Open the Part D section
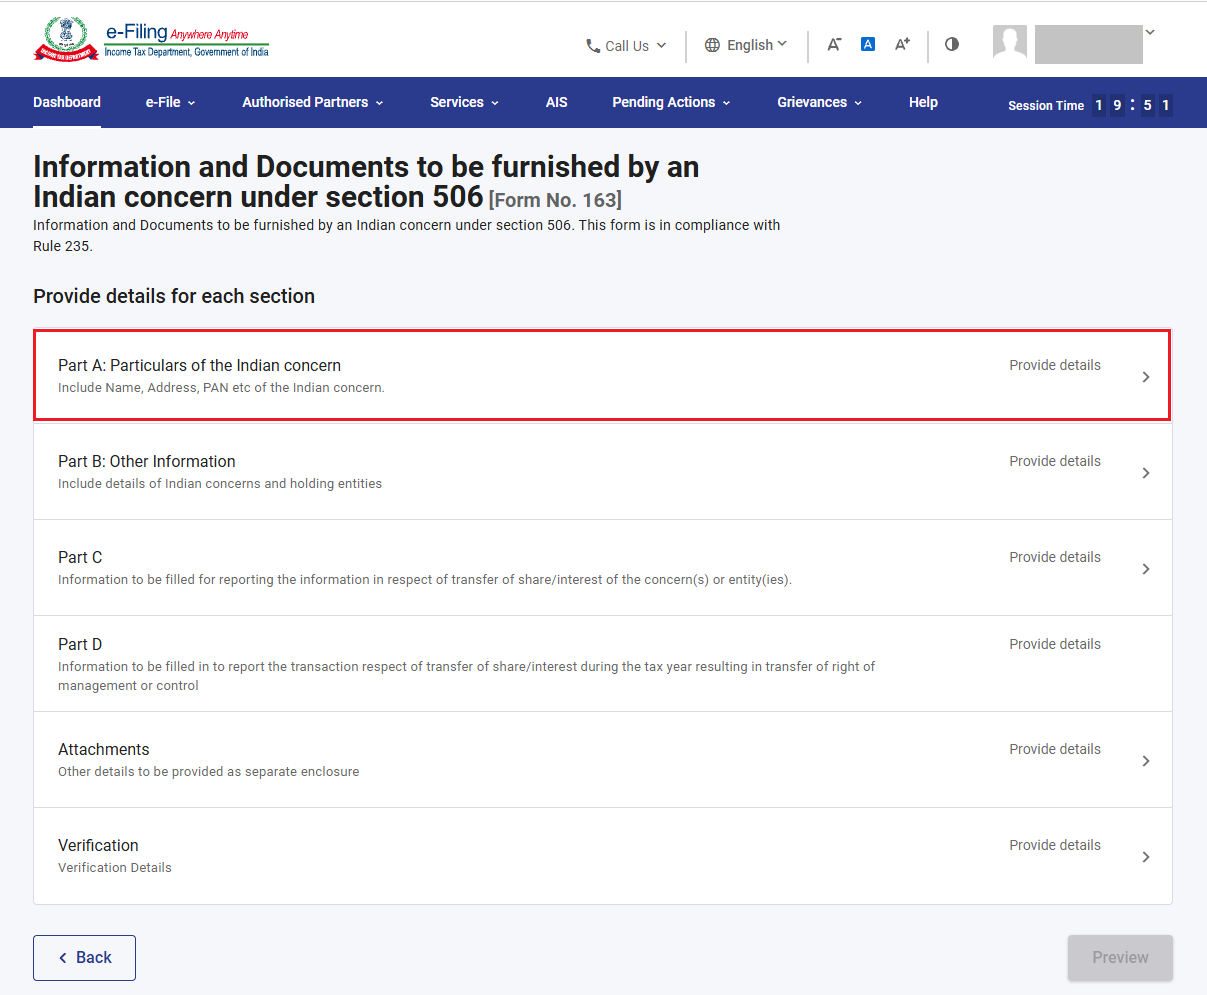Screen dimensions: 1207x995 (602, 664)
